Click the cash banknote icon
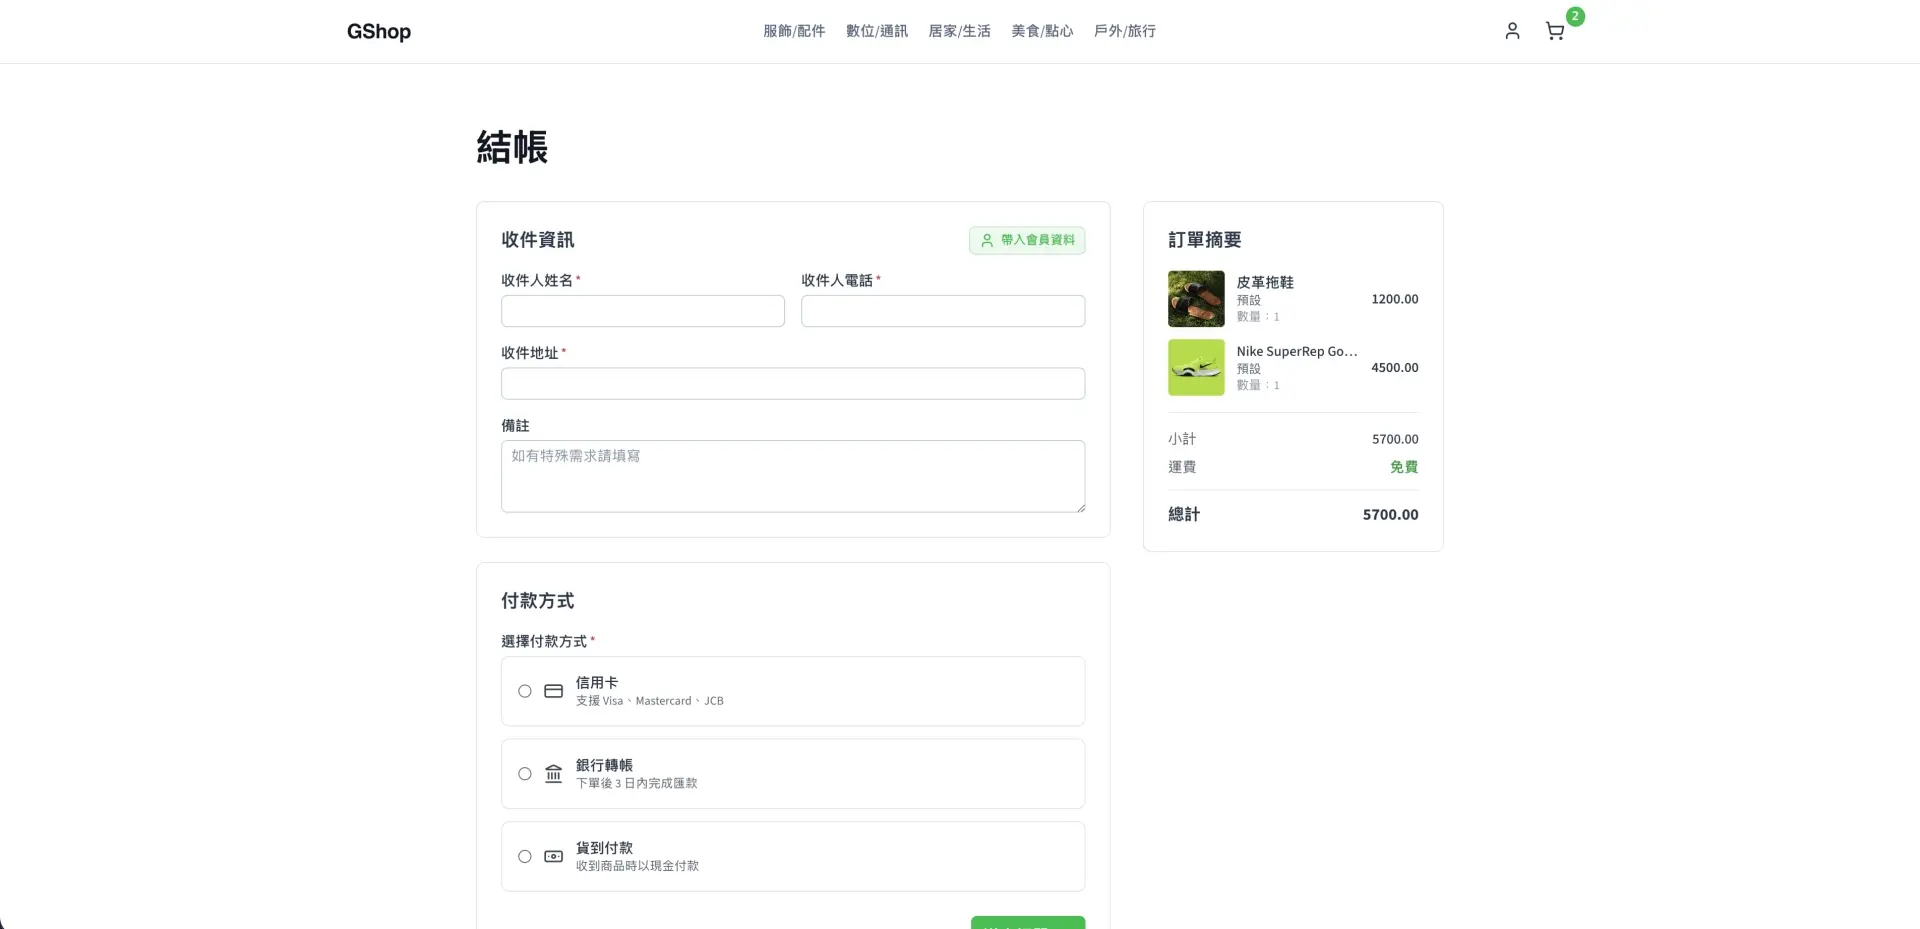The width and height of the screenshot is (1920, 929). [x=553, y=856]
